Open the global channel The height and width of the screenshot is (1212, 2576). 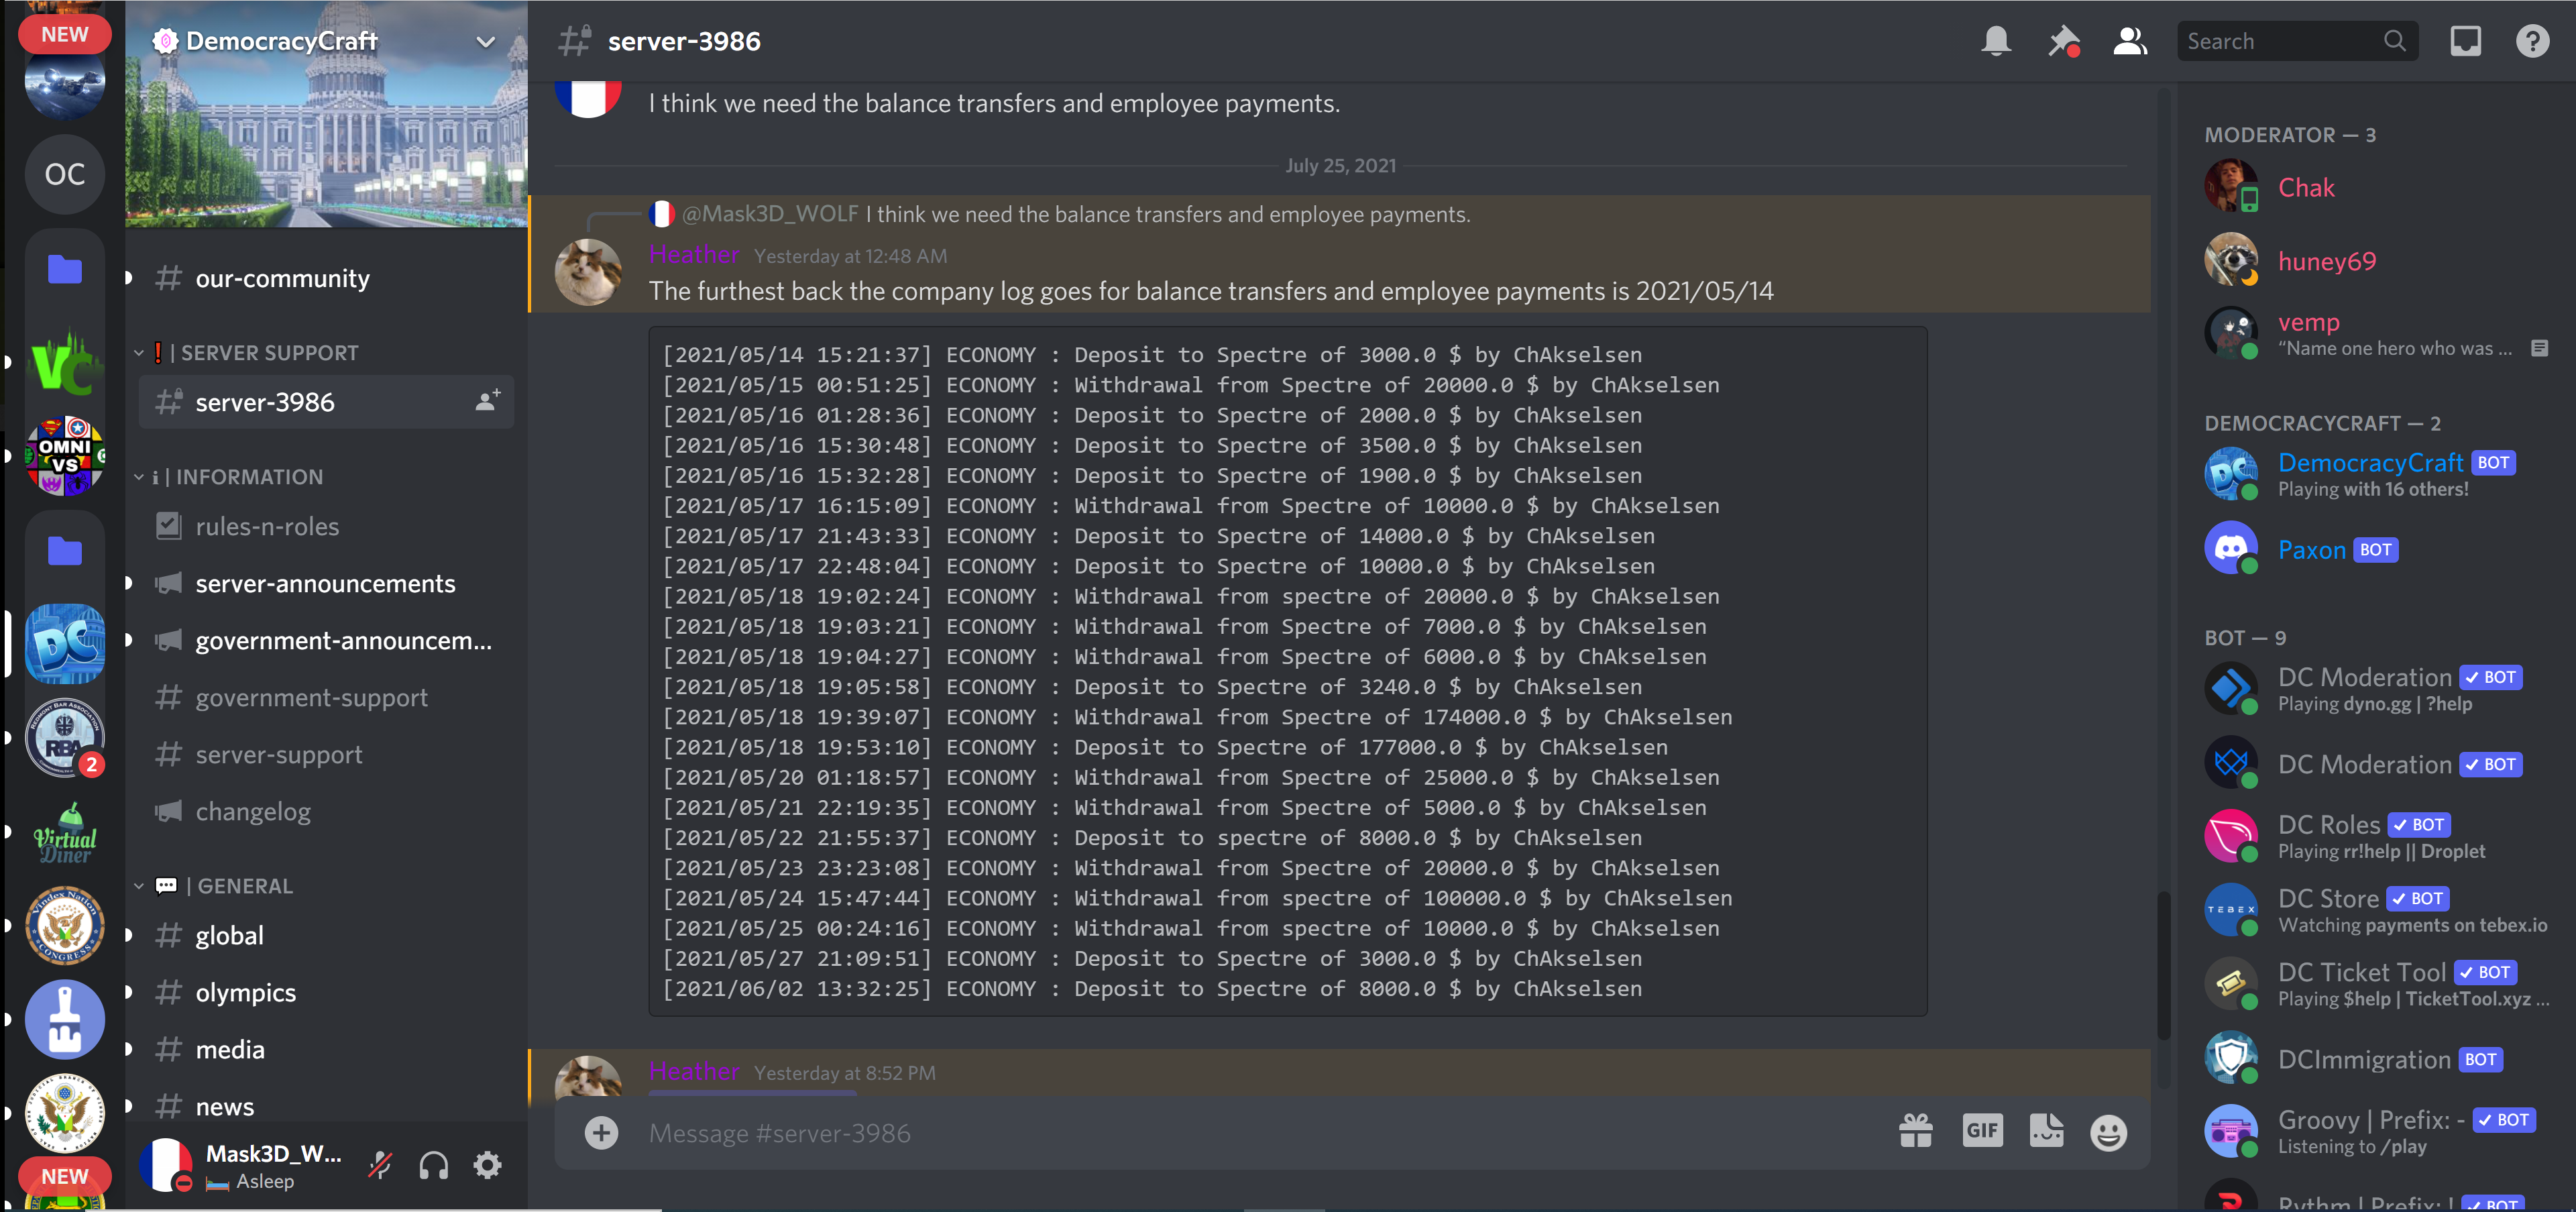[326, 935]
